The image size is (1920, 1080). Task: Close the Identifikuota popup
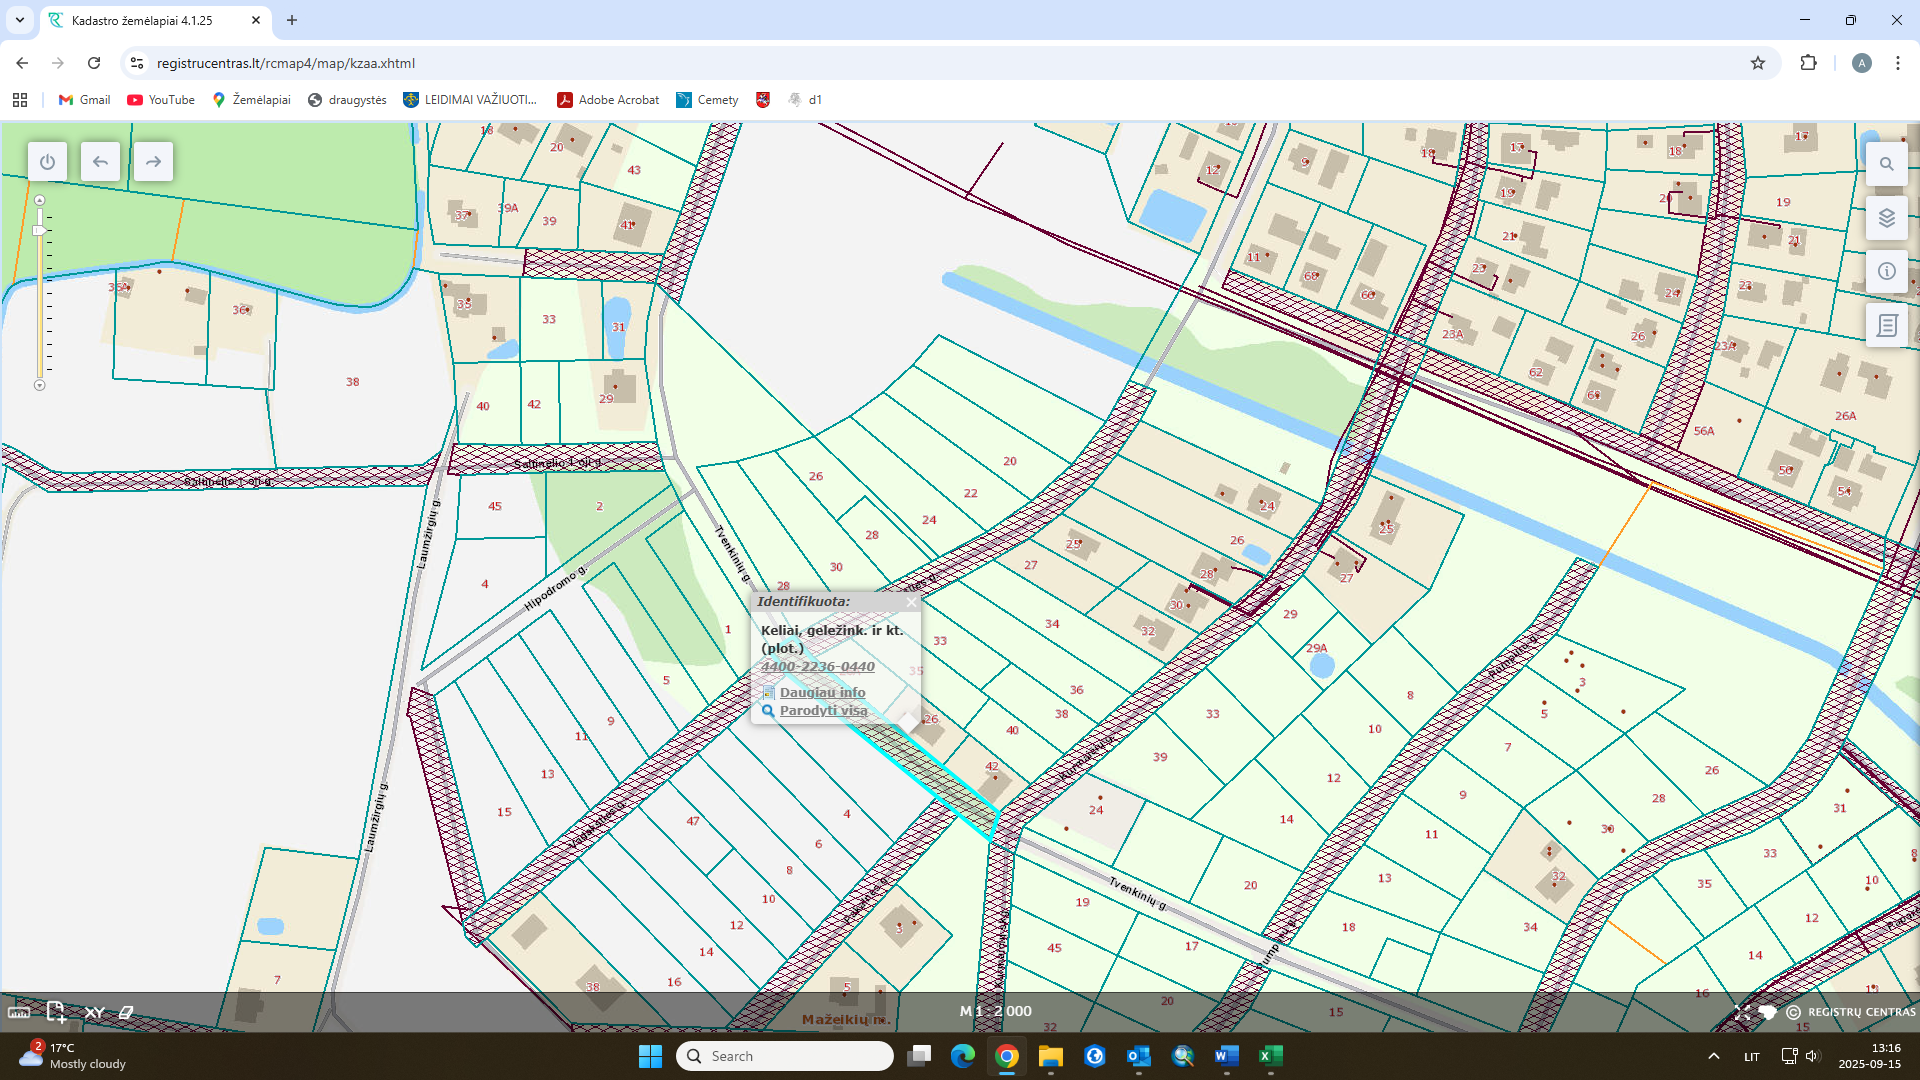[911, 602]
